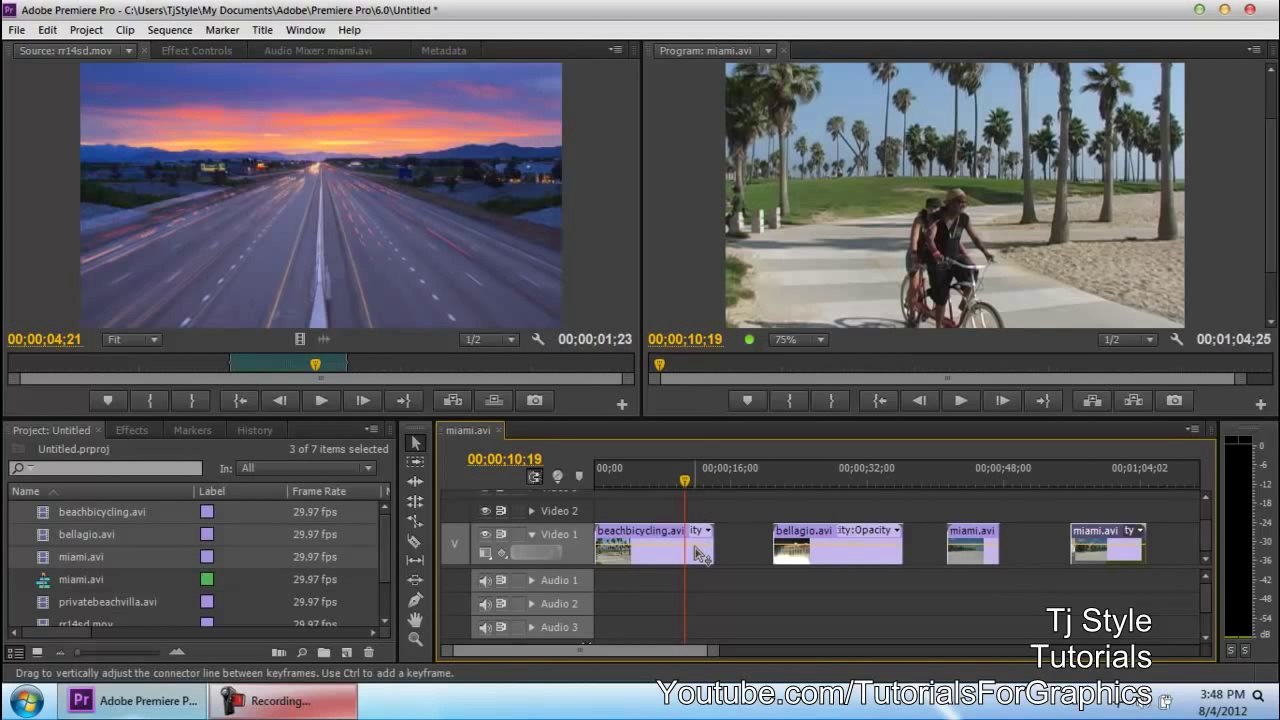Mute Audio 3 track speaker toggle
The height and width of the screenshot is (720, 1280).
(485, 627)
